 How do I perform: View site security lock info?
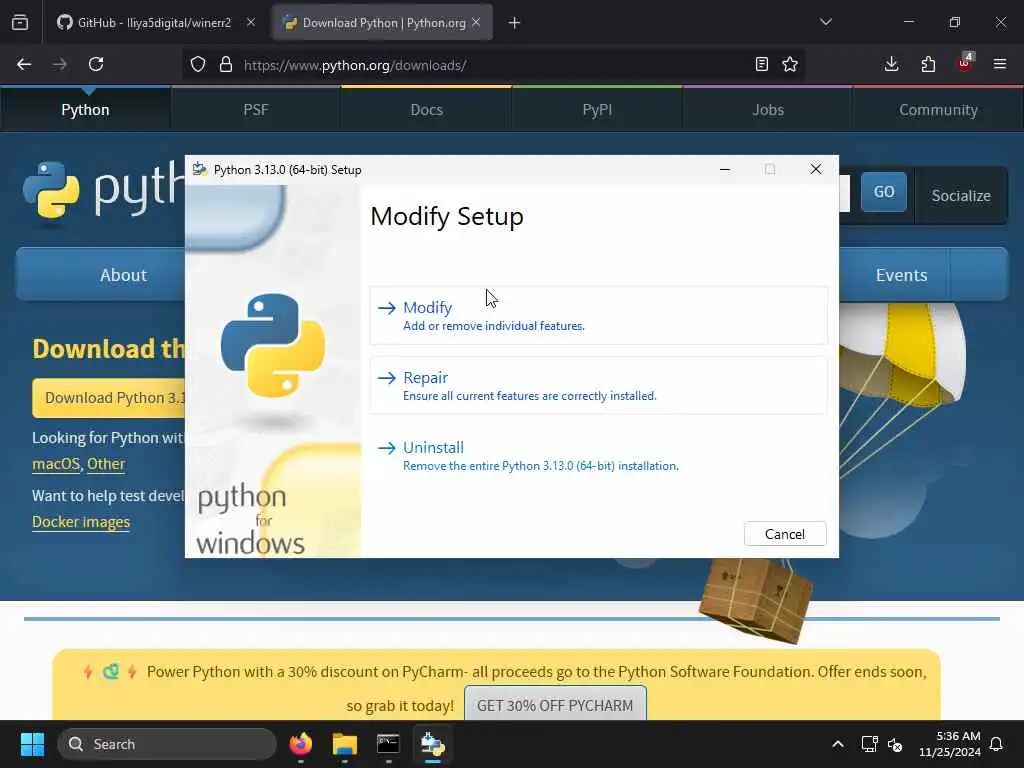(x=225, y=64)
